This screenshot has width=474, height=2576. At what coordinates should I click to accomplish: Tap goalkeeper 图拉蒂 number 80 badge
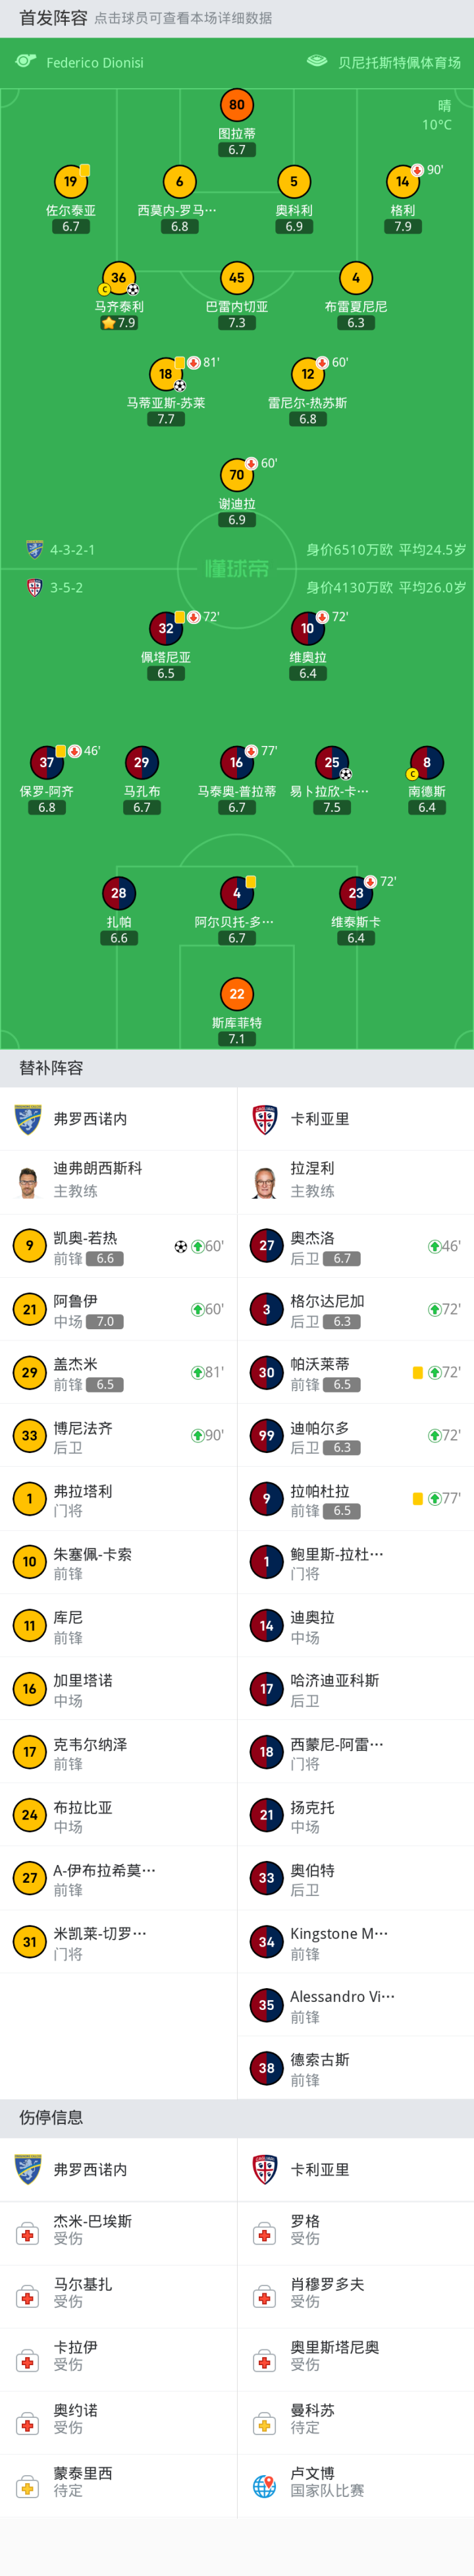(237, 105)
